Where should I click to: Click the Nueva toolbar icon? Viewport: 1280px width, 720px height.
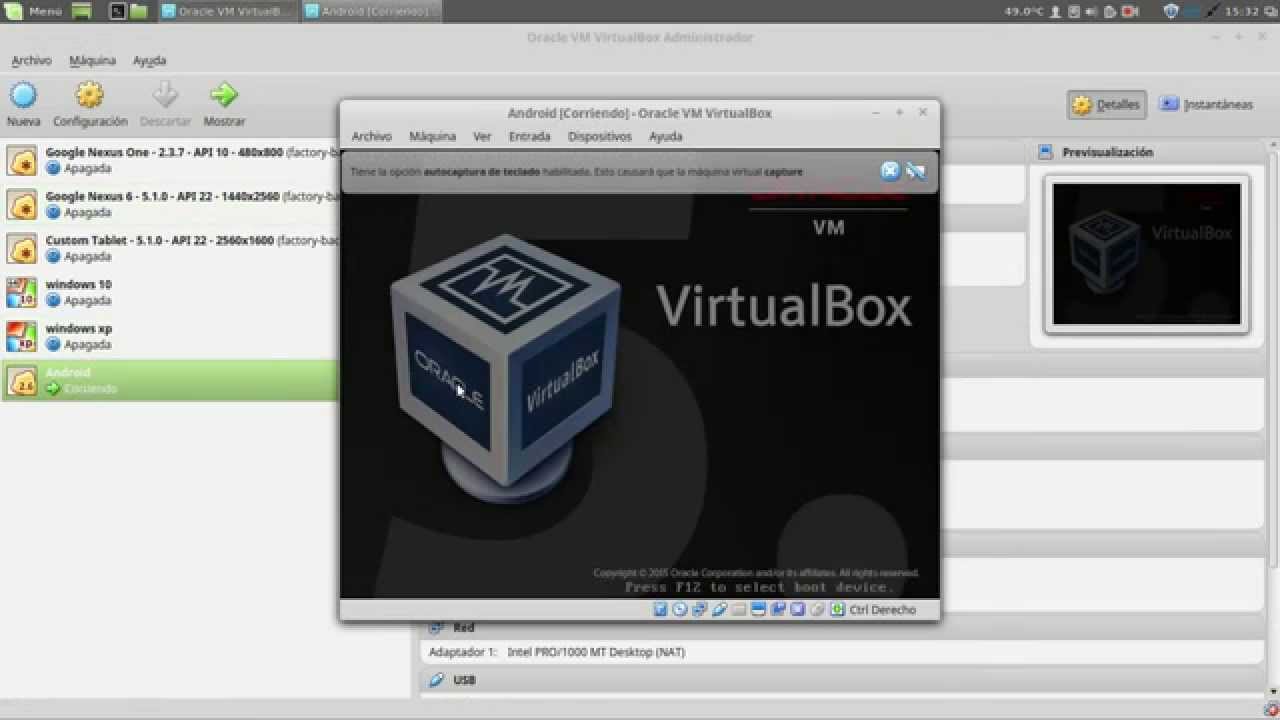coord(23,96)
